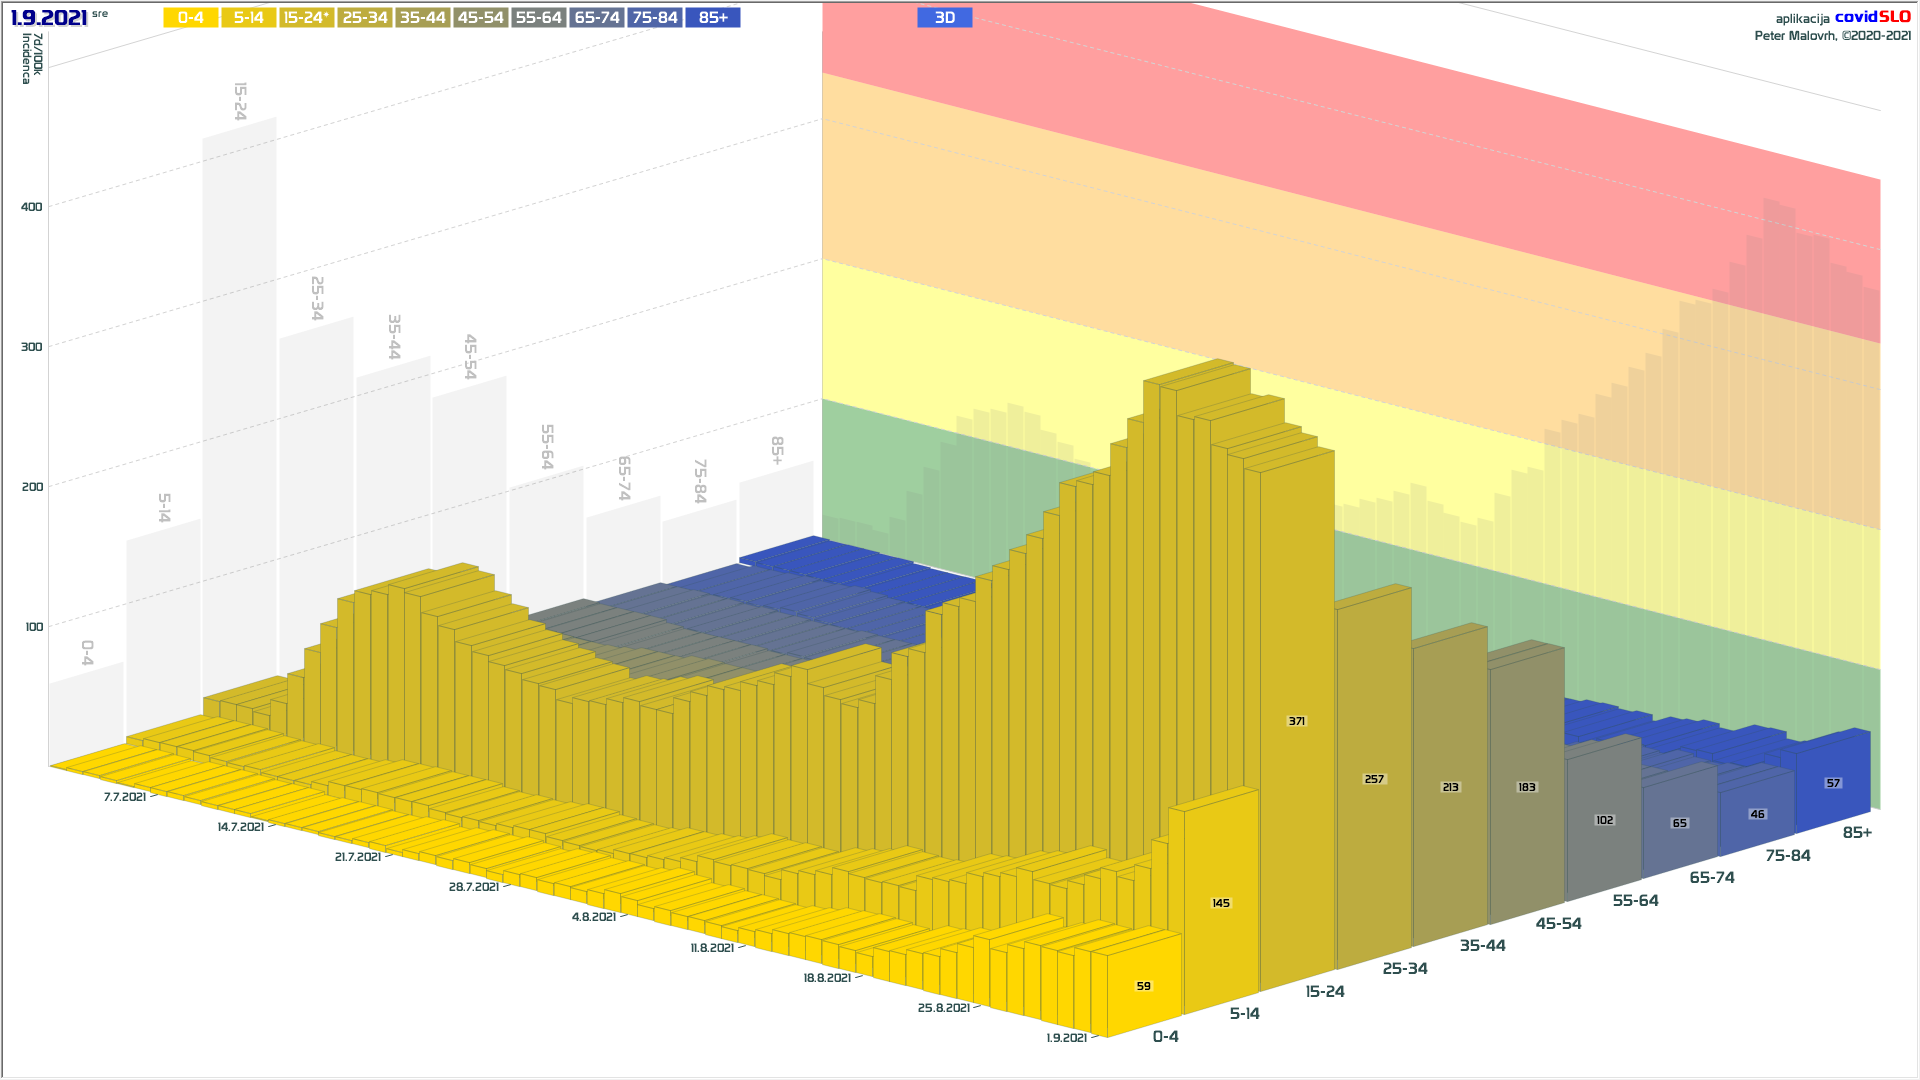Click the 25.8.2021 date axis marker
The width and height of the screenshot is (1920, 1080).
click(943, 1008)
